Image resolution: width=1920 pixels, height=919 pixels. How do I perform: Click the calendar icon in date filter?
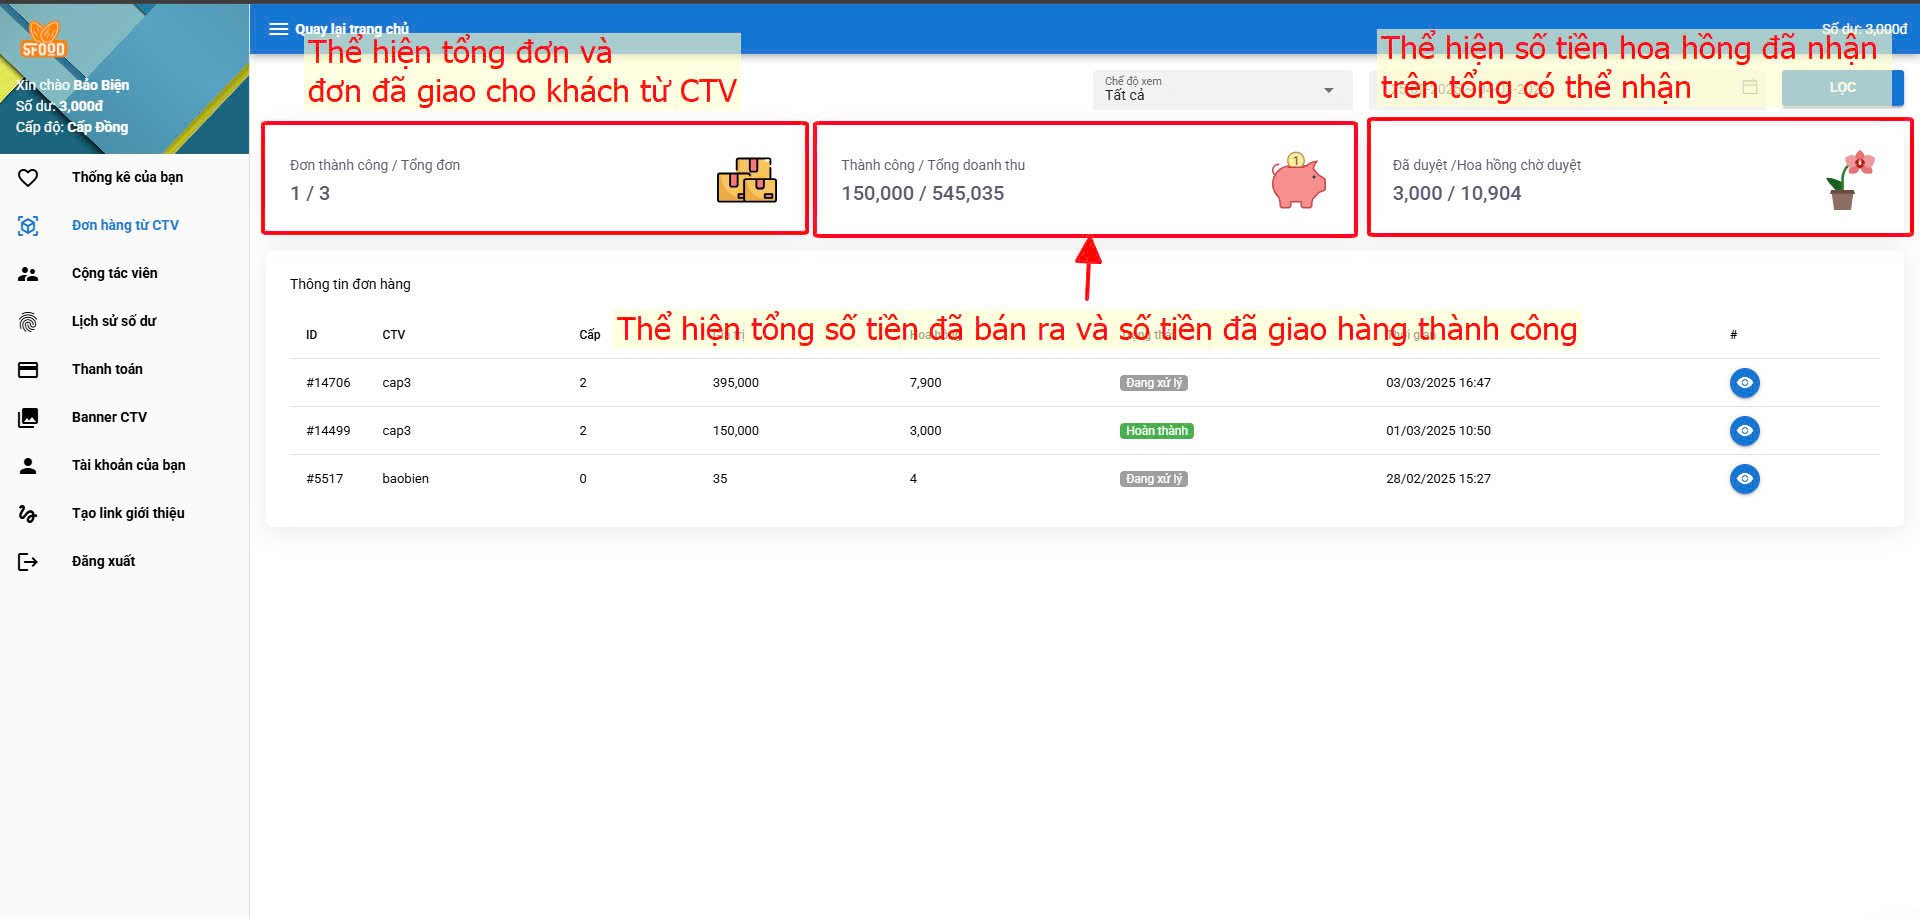[1749, 88]
